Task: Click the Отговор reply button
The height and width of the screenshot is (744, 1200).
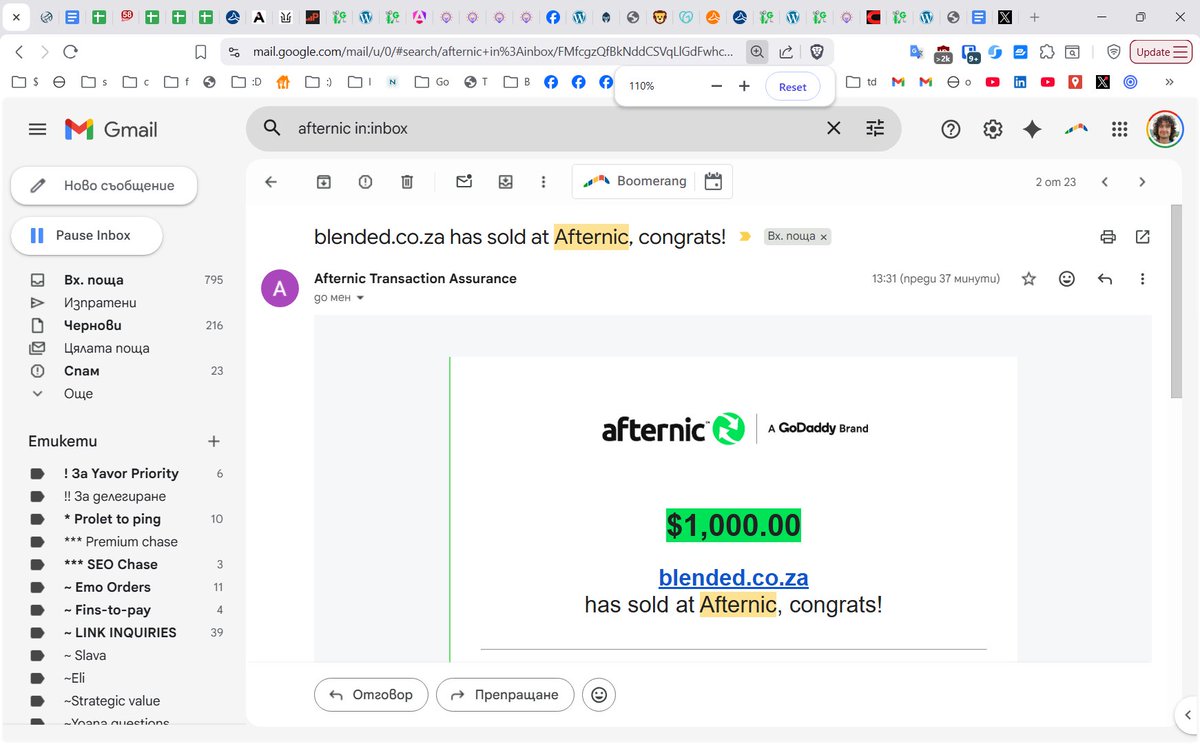Action: (371, 695)
